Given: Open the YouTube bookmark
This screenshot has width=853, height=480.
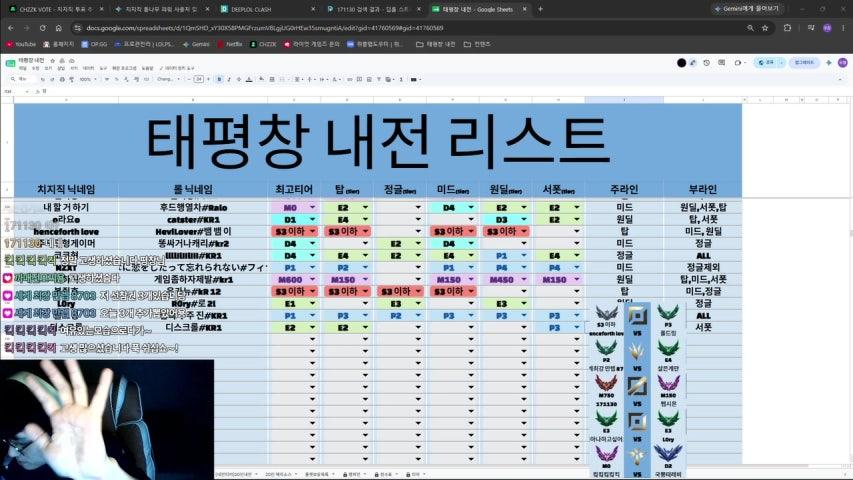Looking at the screenshot, I should click(21, 44).
